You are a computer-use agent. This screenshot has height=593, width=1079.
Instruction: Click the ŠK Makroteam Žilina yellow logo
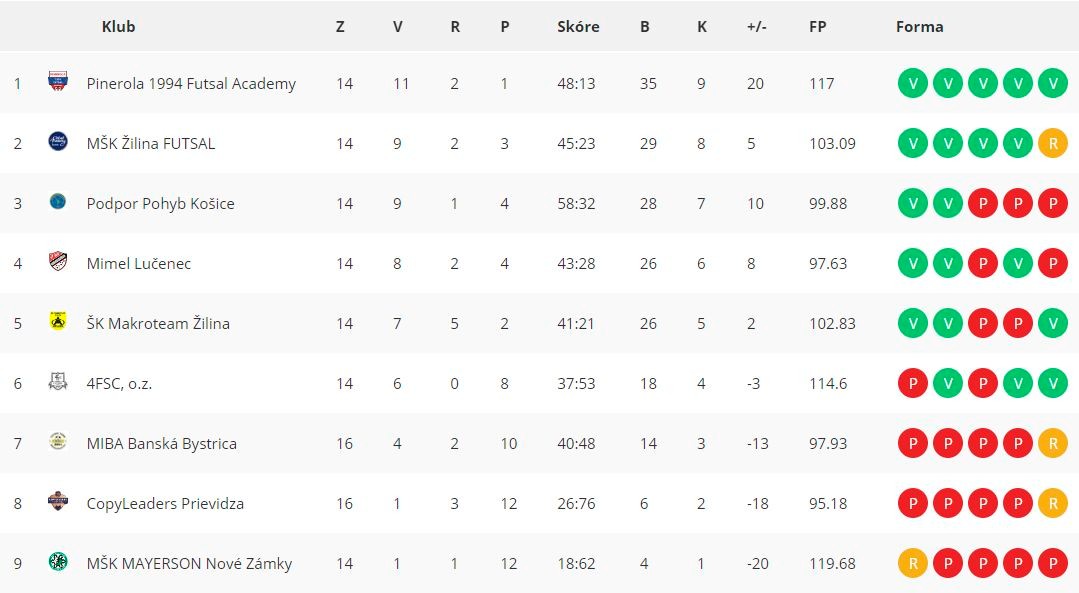(58, 321)
